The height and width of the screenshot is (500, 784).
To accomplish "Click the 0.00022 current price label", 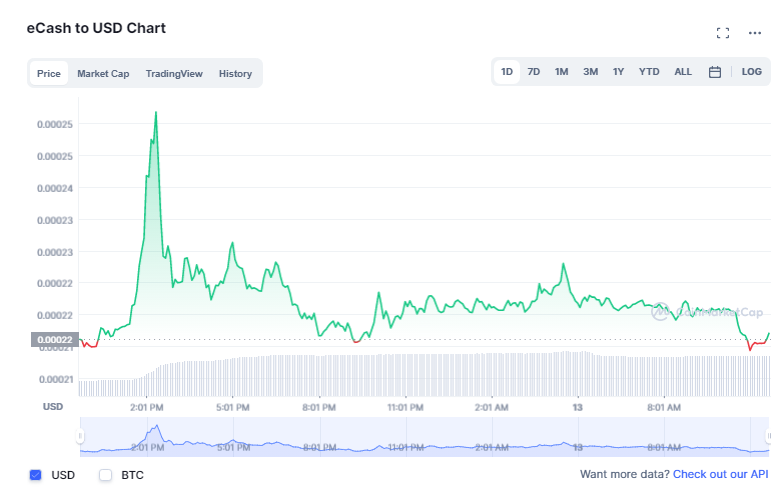I will pos(54,340).
